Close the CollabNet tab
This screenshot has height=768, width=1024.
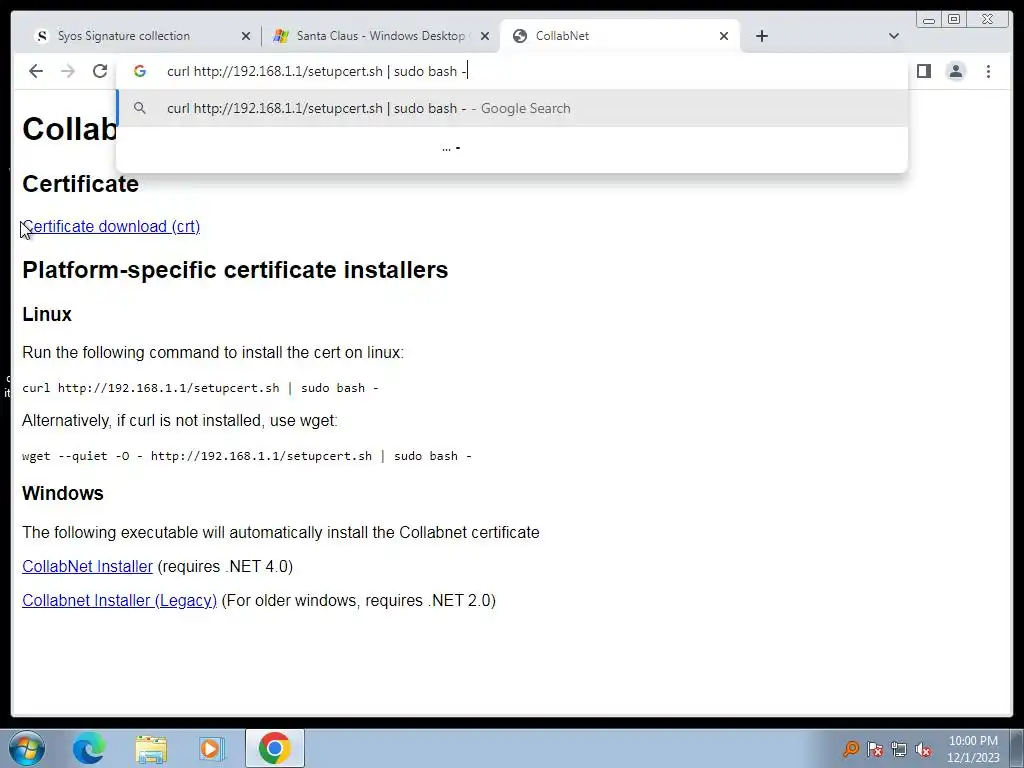(x=724, y=36)
